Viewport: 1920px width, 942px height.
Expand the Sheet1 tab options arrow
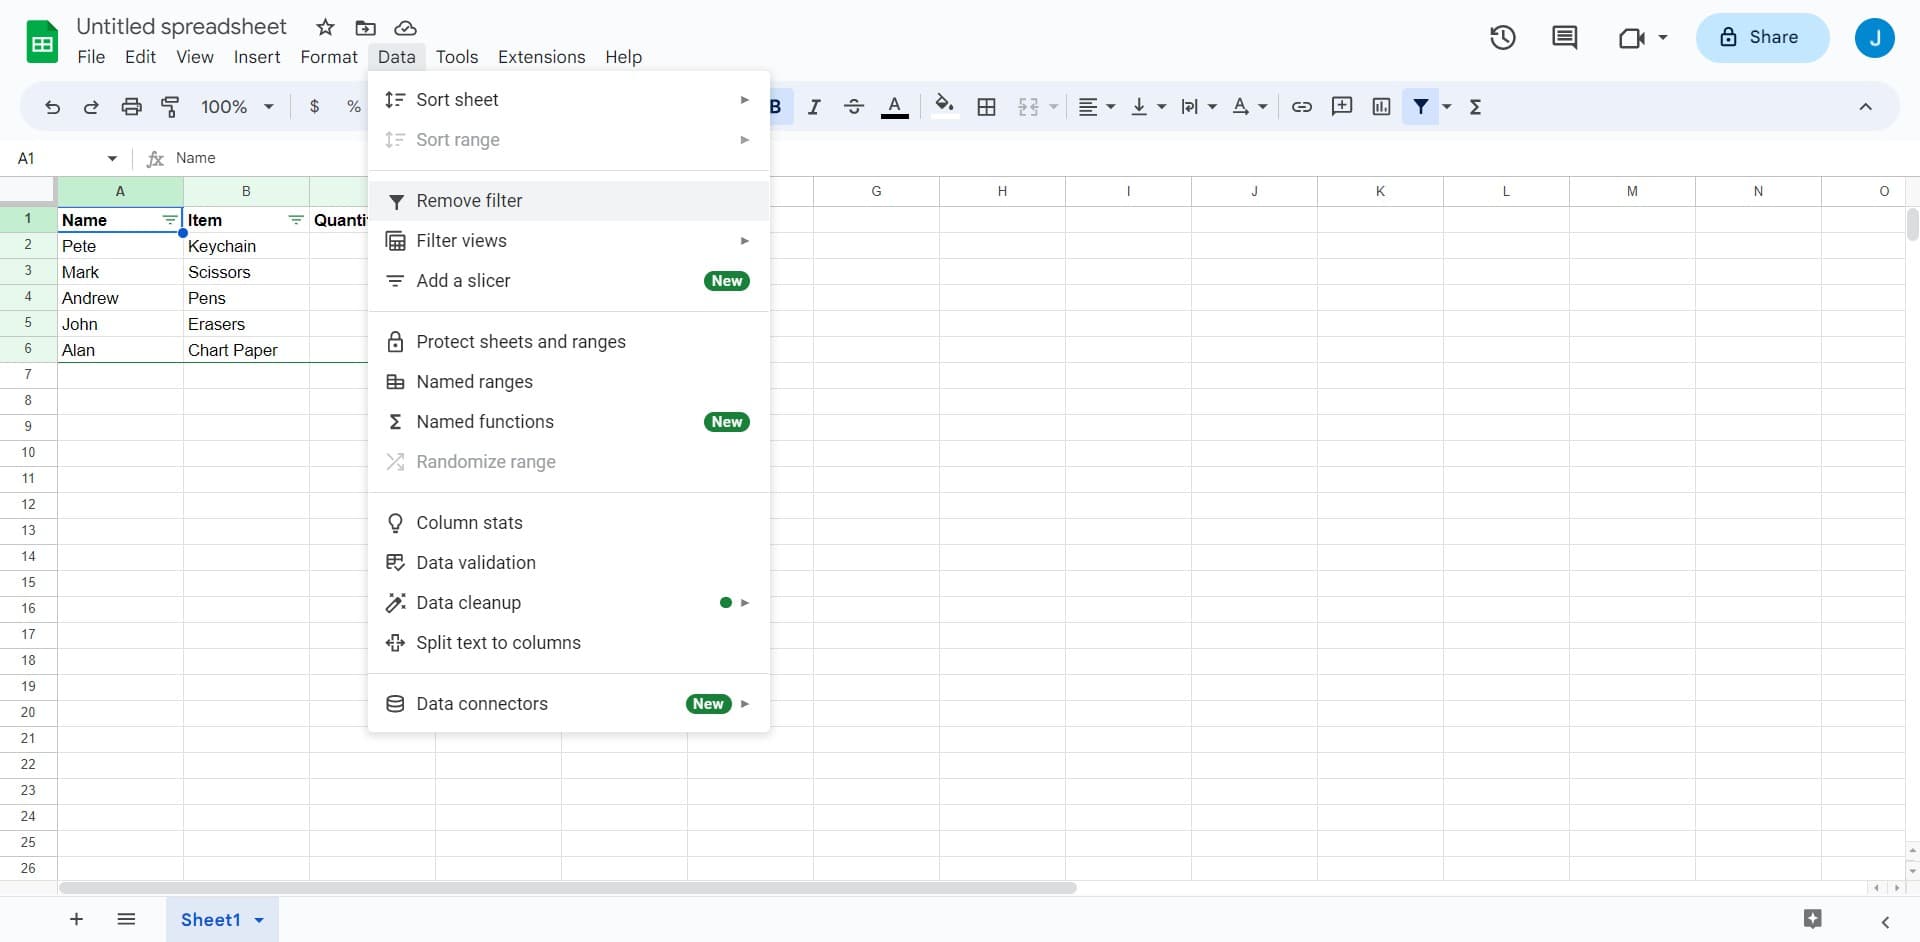click(x=259, y=920)
